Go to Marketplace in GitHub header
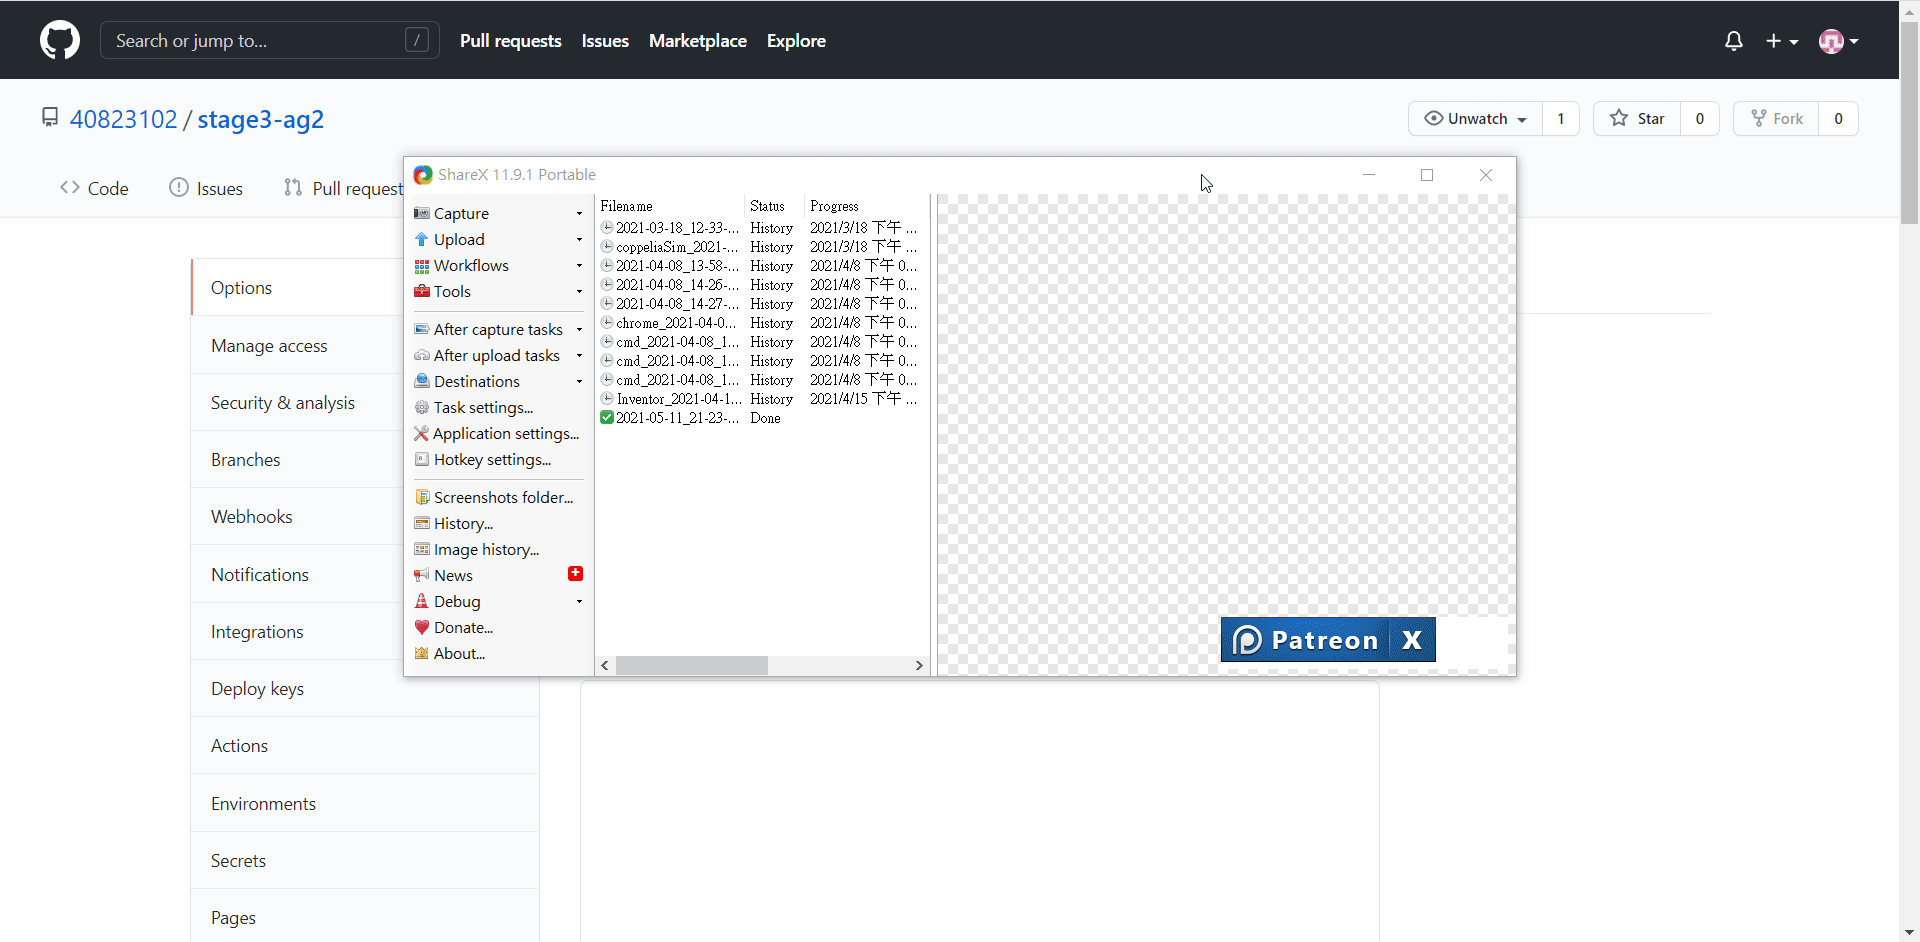Image resolution: width=1920 pixels, height=942 pixels. tap(698, 41)
